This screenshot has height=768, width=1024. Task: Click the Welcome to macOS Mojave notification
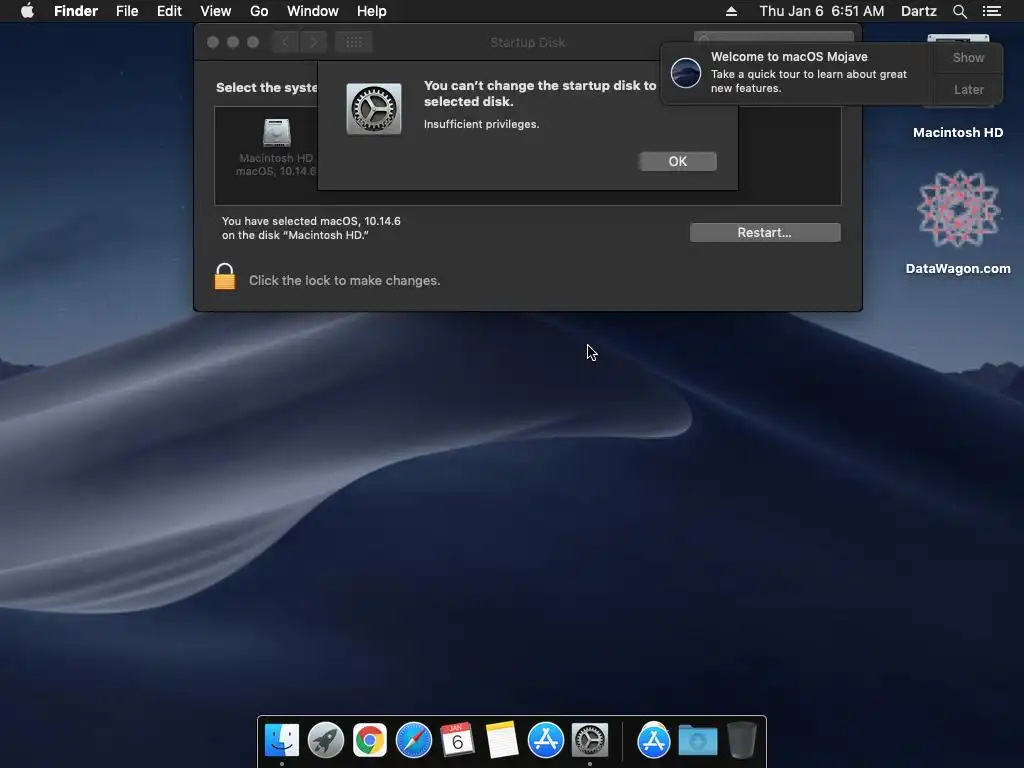click(x=797, y=72)
